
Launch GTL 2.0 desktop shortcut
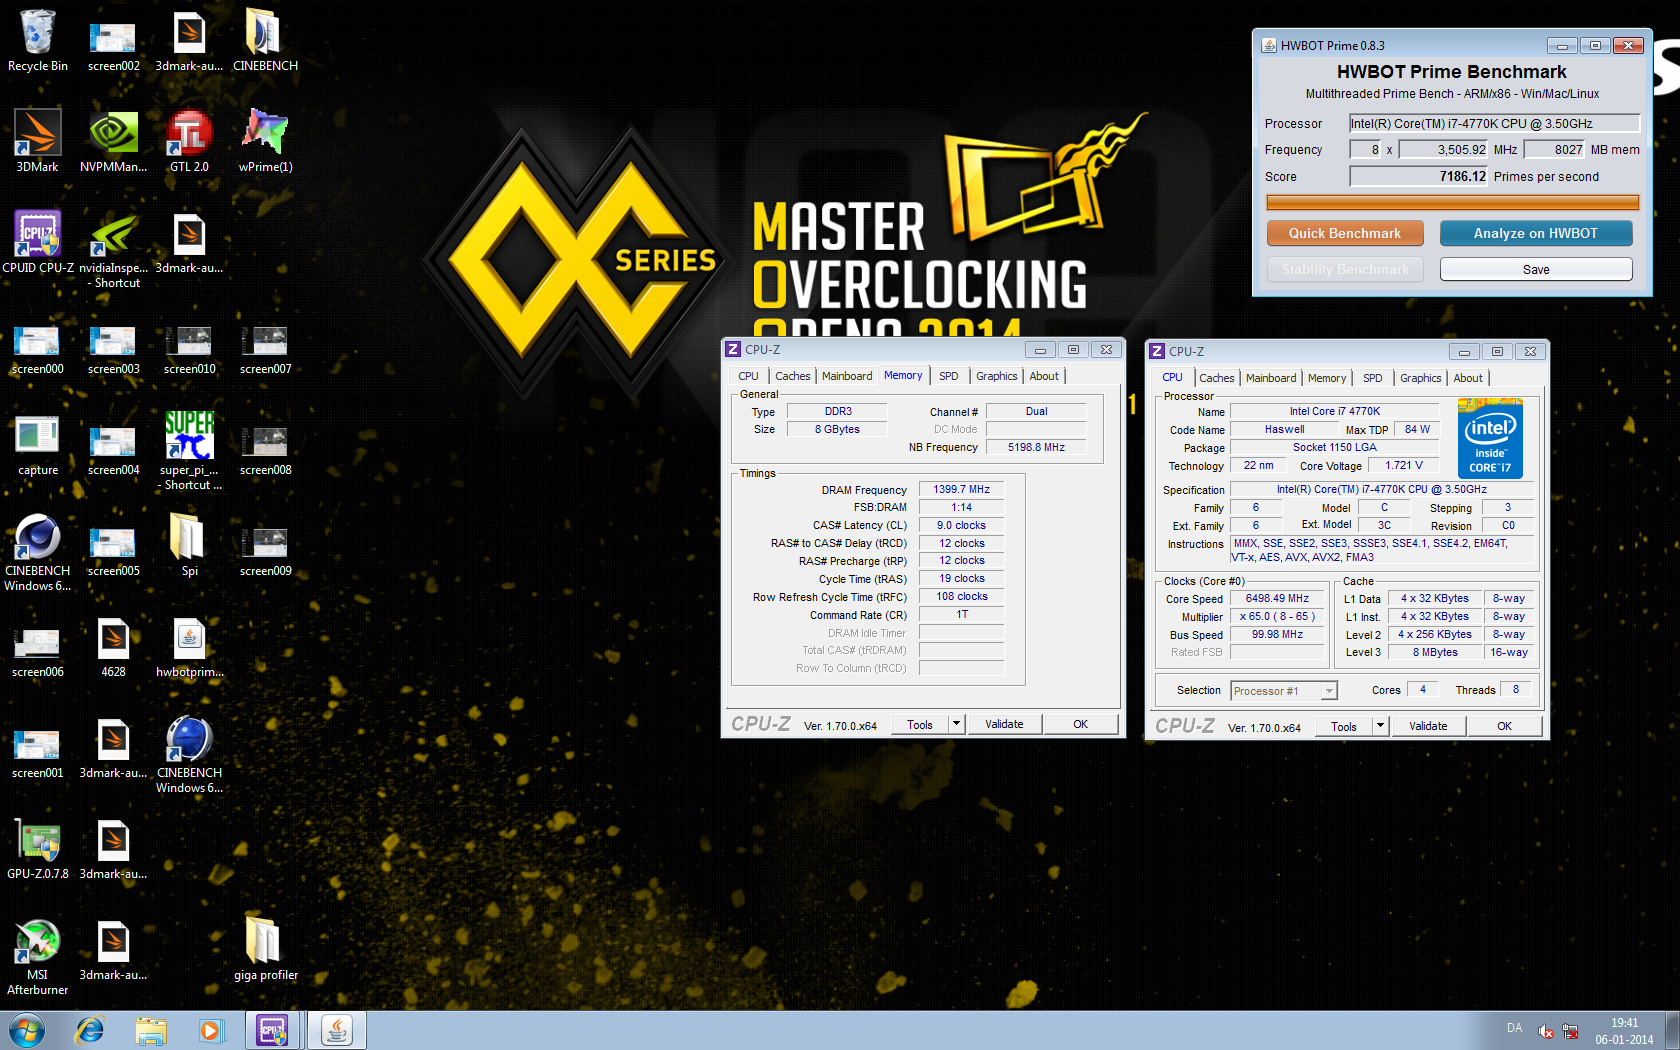pos(189,140)
